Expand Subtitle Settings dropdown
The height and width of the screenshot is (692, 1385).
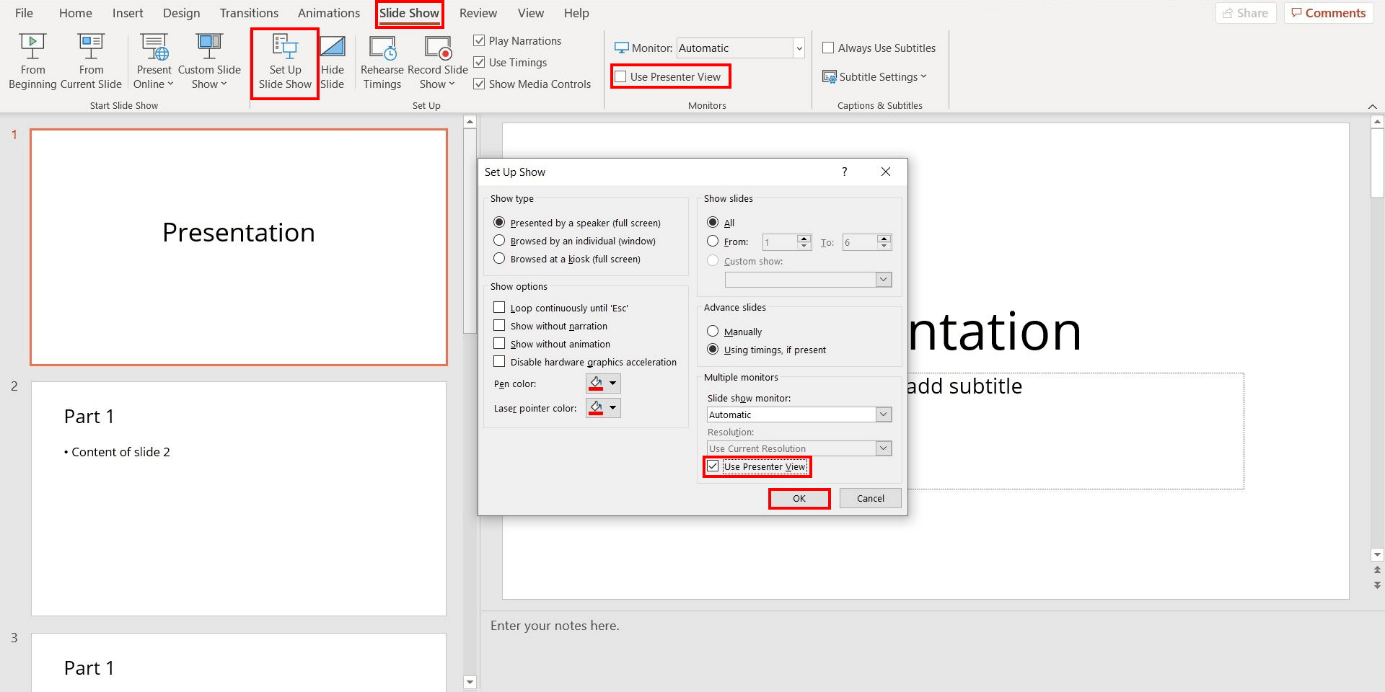pos(923,77)
